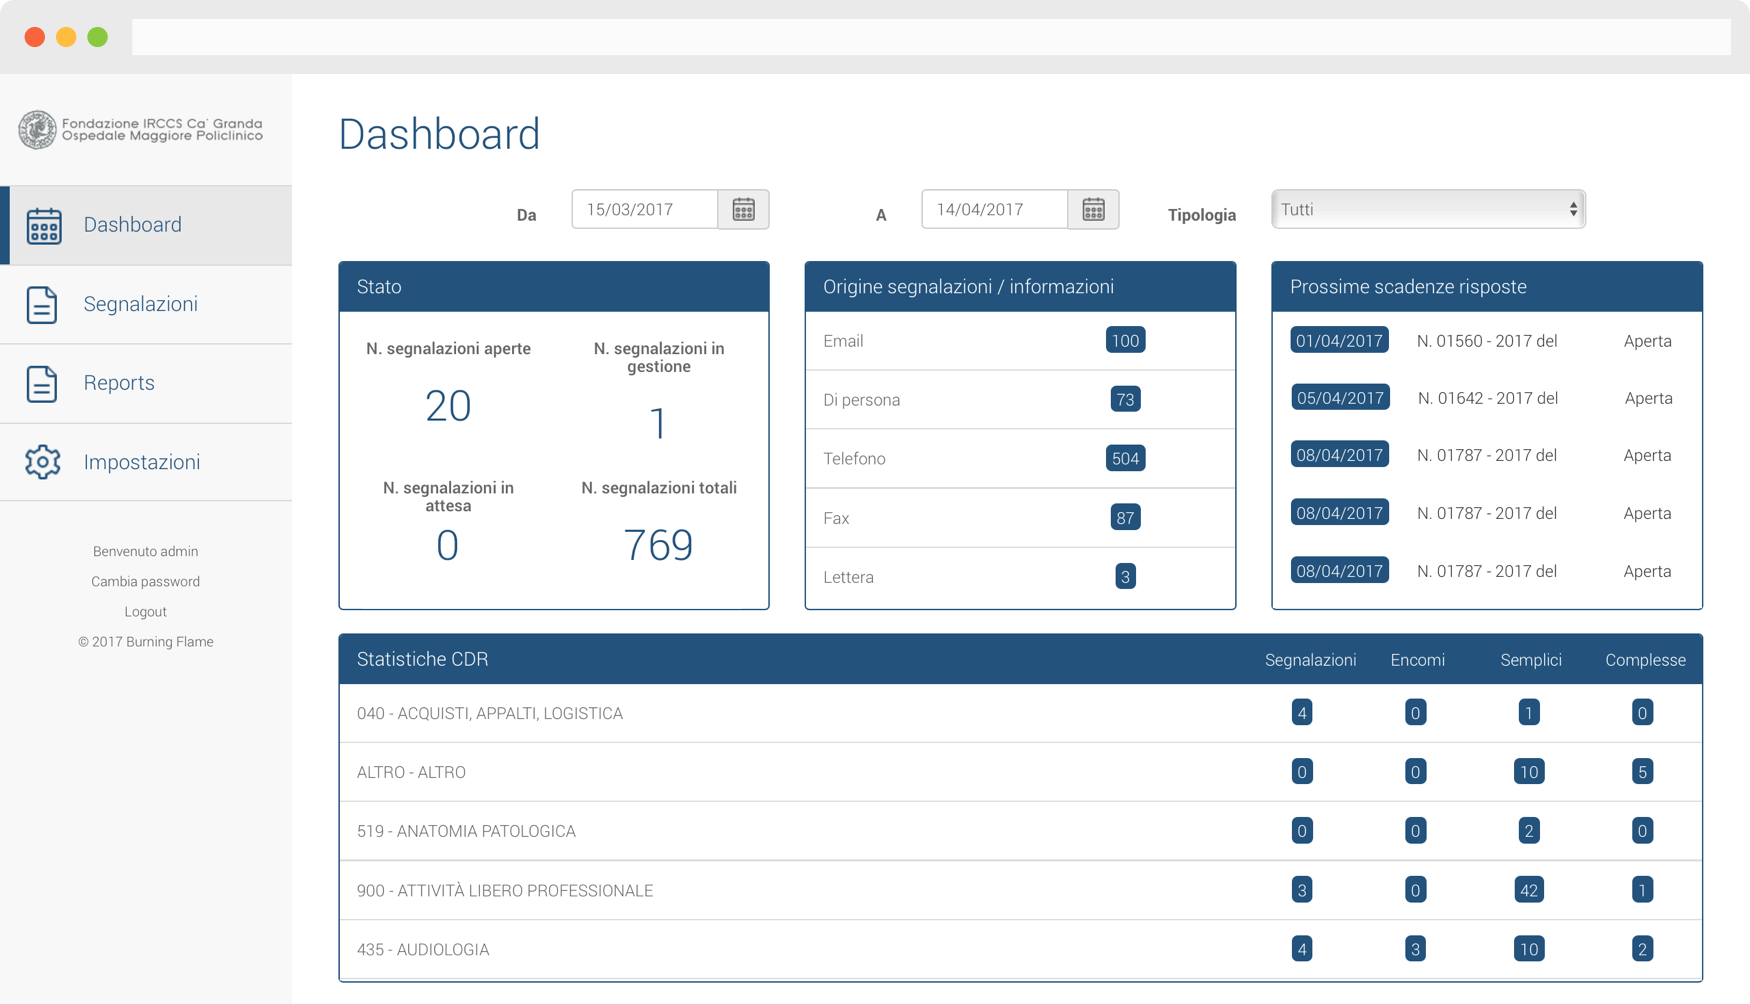This screenshot has height=1004, width=1750.
Task: Open Reports section from sidebar
Action: (146, 383)
